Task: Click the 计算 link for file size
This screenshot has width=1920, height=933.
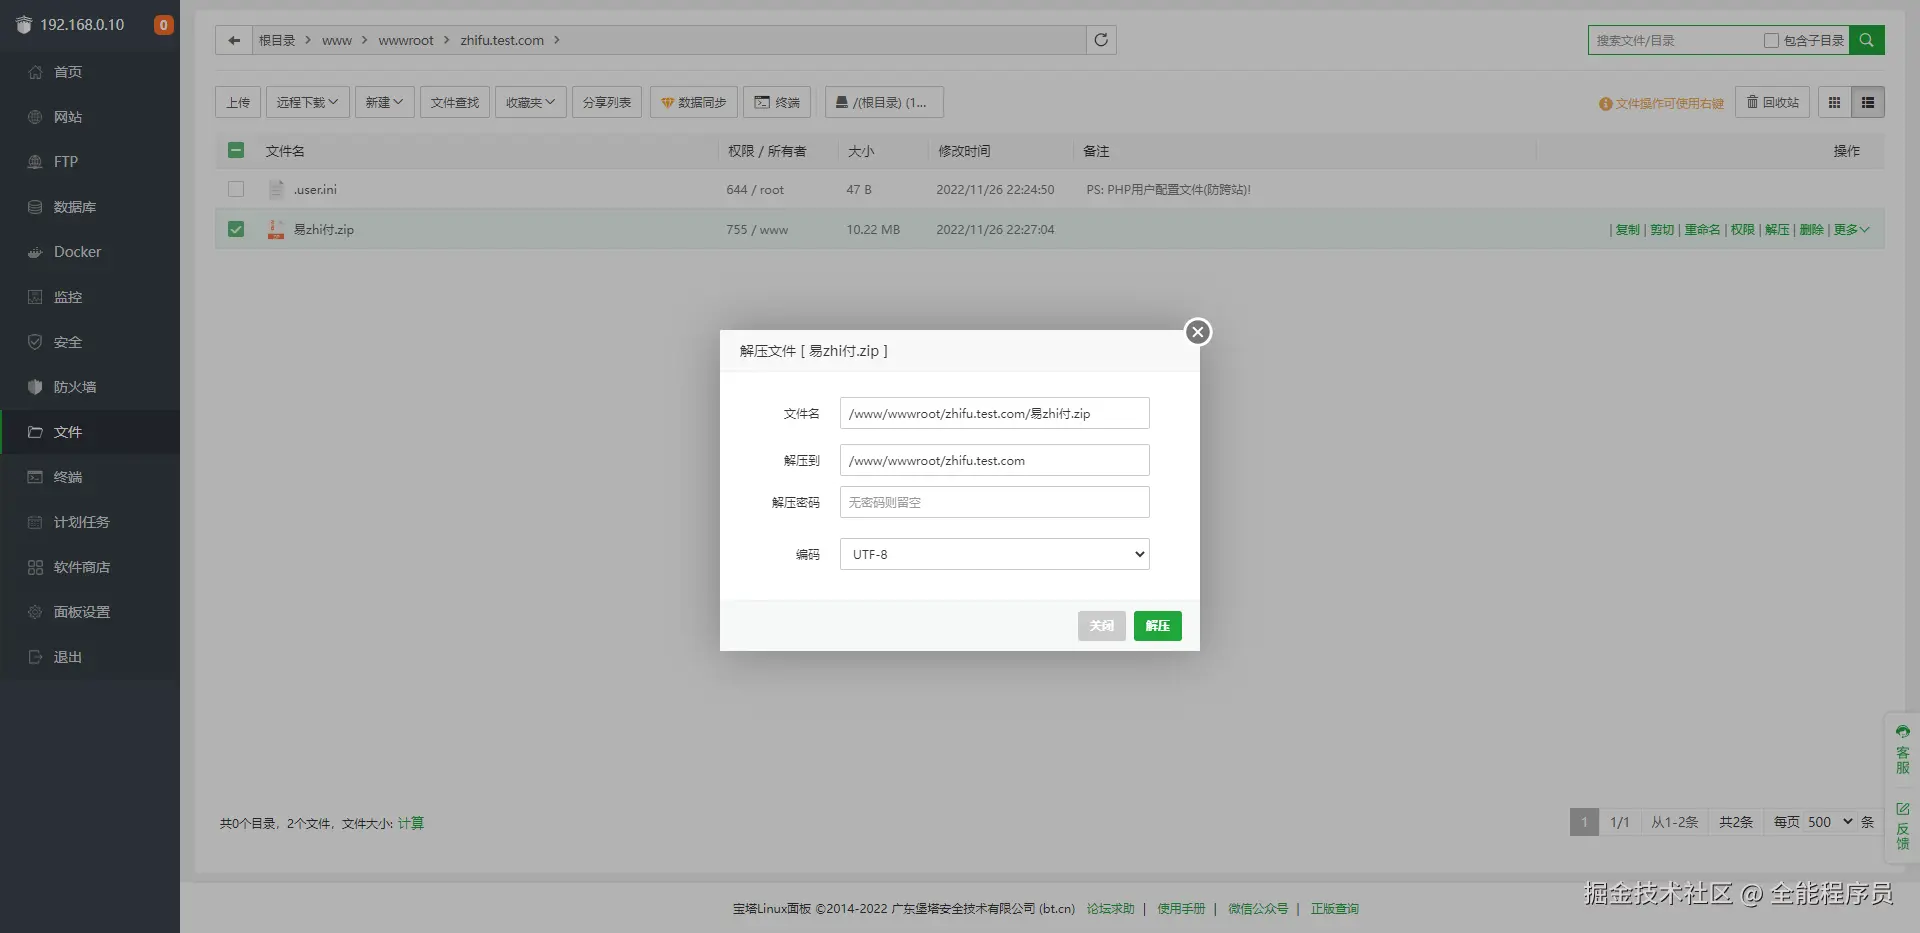Action: point(411,823)
